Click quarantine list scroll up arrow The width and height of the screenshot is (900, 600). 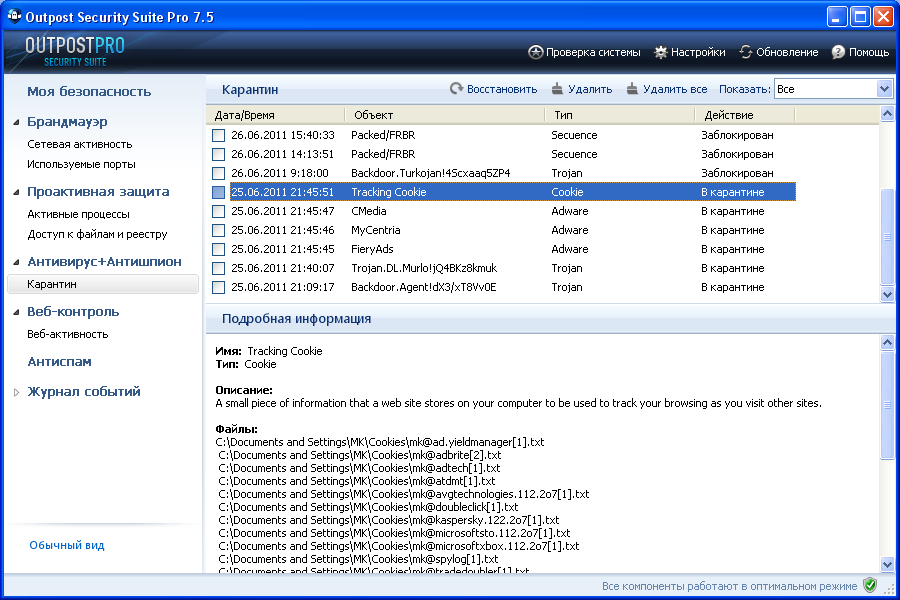point(887,114)
